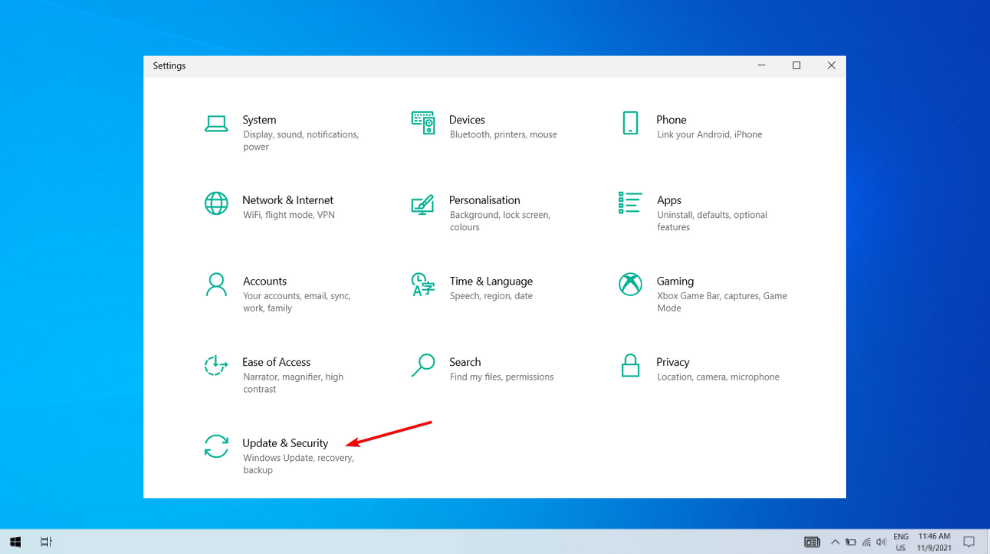Open Update & Security settings
The image size is (990, 554).
(x=281, y=455)
